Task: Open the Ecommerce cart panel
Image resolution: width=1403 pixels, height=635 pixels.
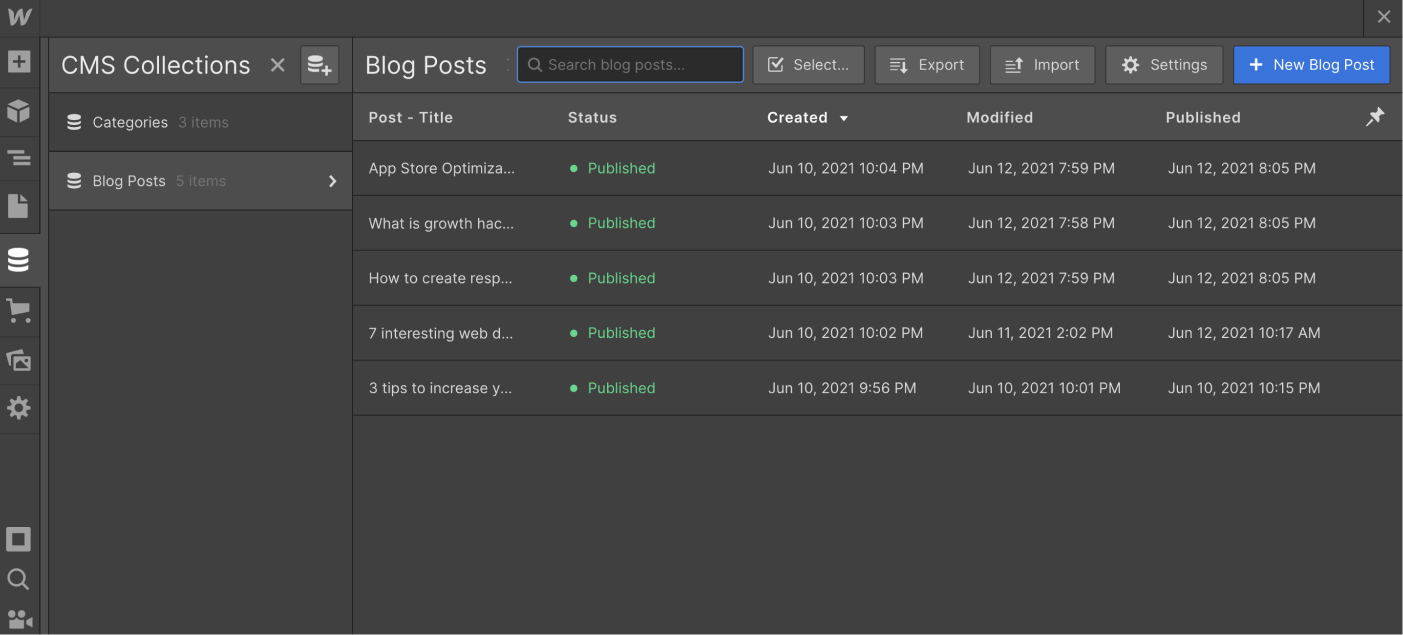Action: click(x=19, y=311)
